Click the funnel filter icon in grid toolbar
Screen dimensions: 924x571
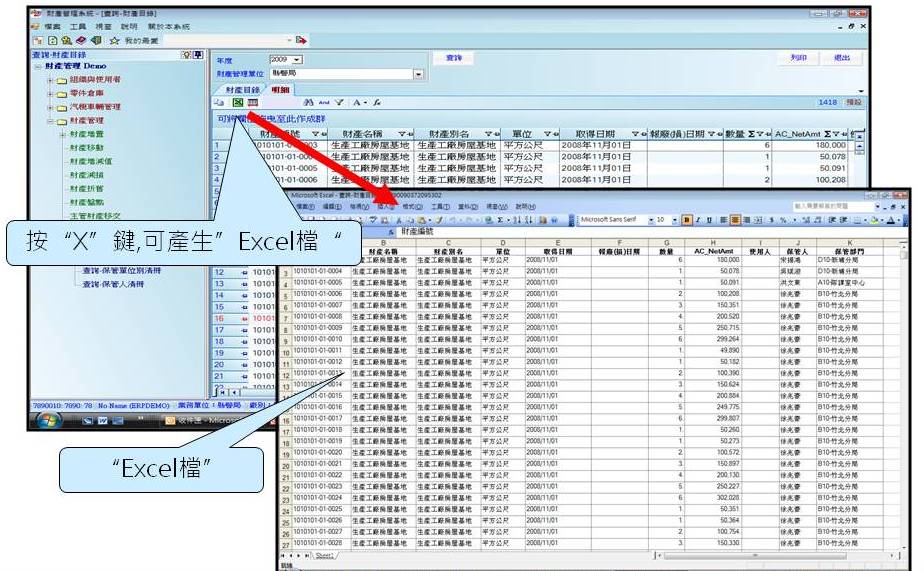click(339, 102)
